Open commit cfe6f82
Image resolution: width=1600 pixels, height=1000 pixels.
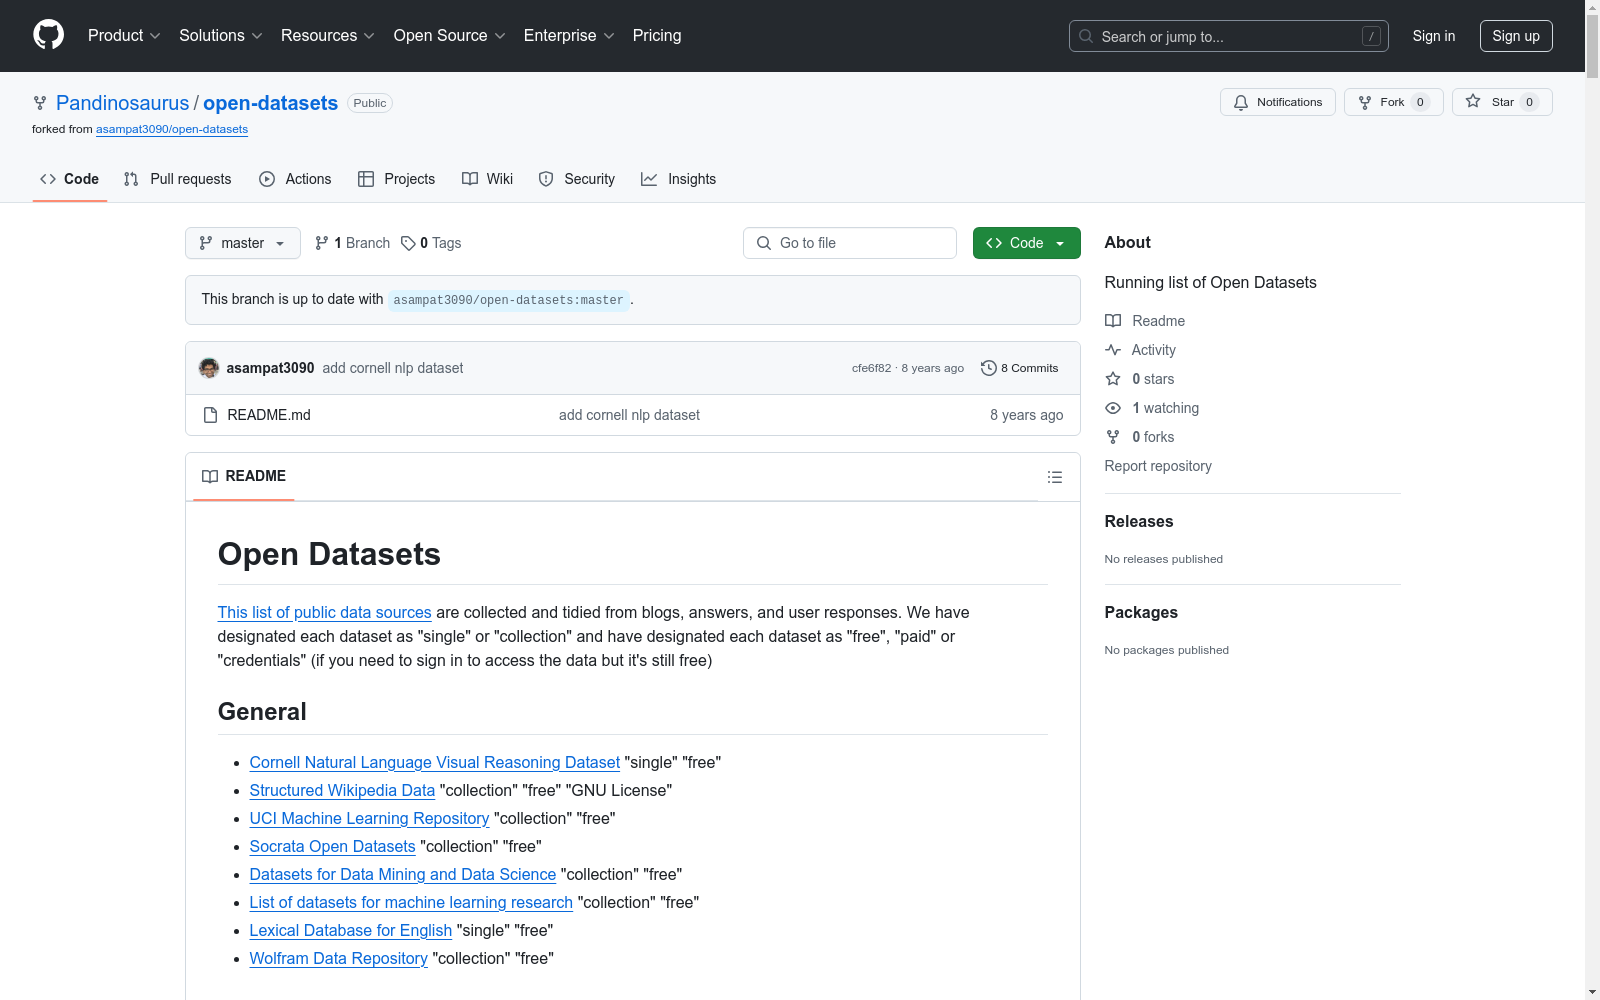tap(871, 368)
